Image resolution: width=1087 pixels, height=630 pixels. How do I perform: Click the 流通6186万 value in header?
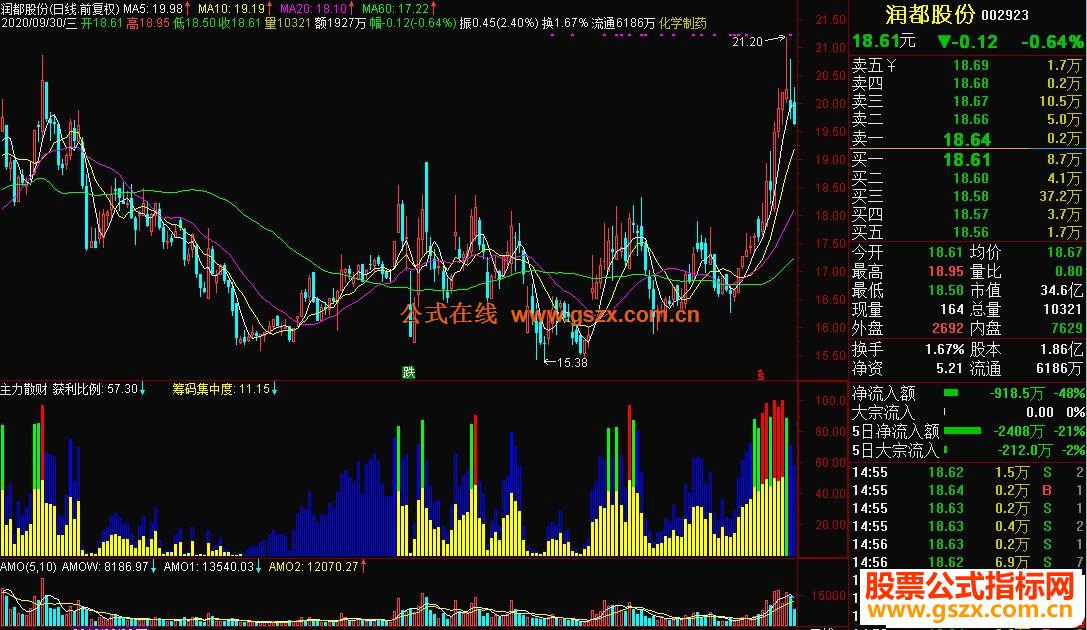623,23
